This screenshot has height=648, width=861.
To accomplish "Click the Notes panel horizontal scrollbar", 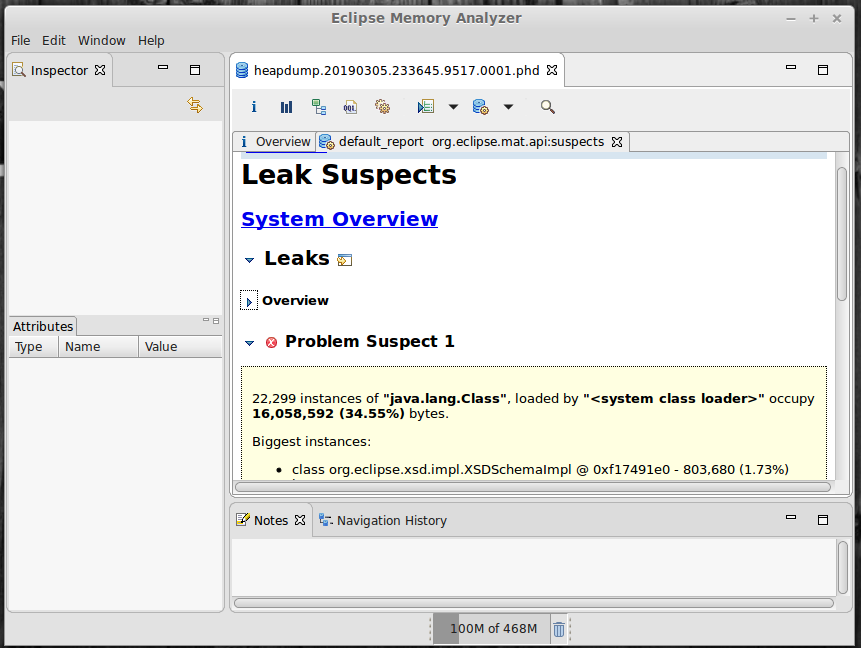I will coord(534,603).
